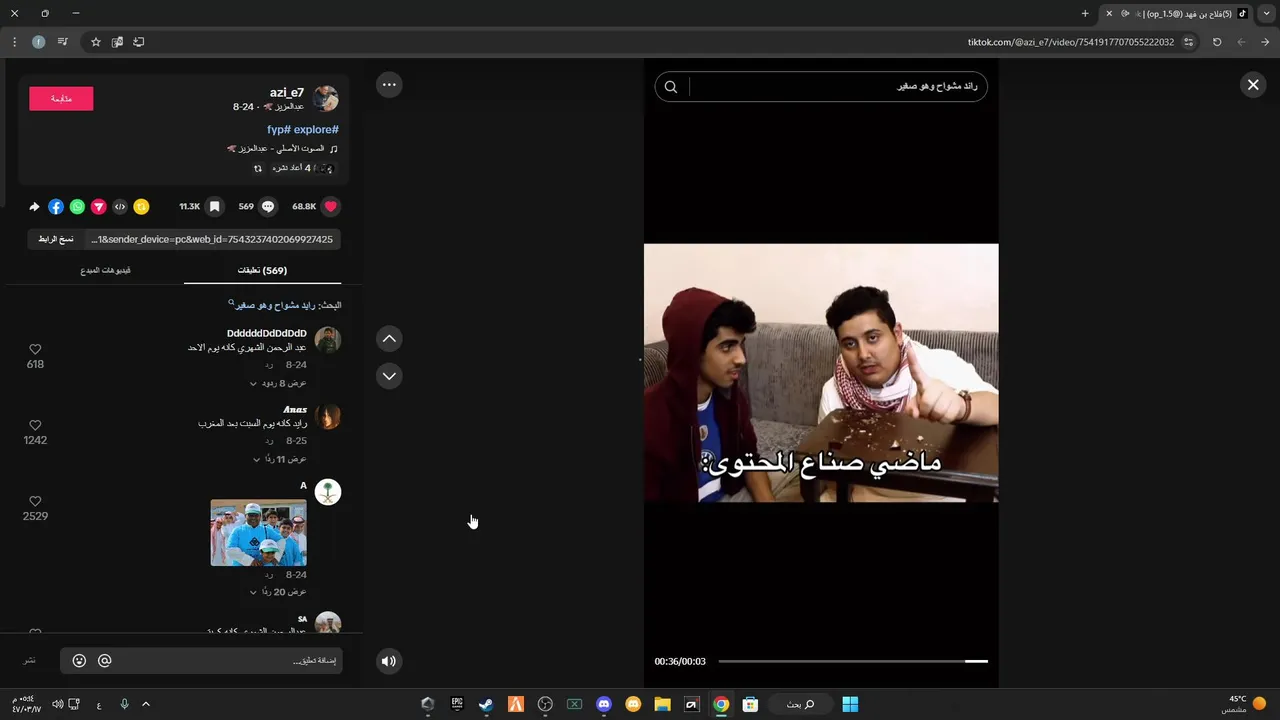Viewport: 1280px width, 720px height.
Task: Open comments via the speech bubble icon
Action: tap(268, 207)
